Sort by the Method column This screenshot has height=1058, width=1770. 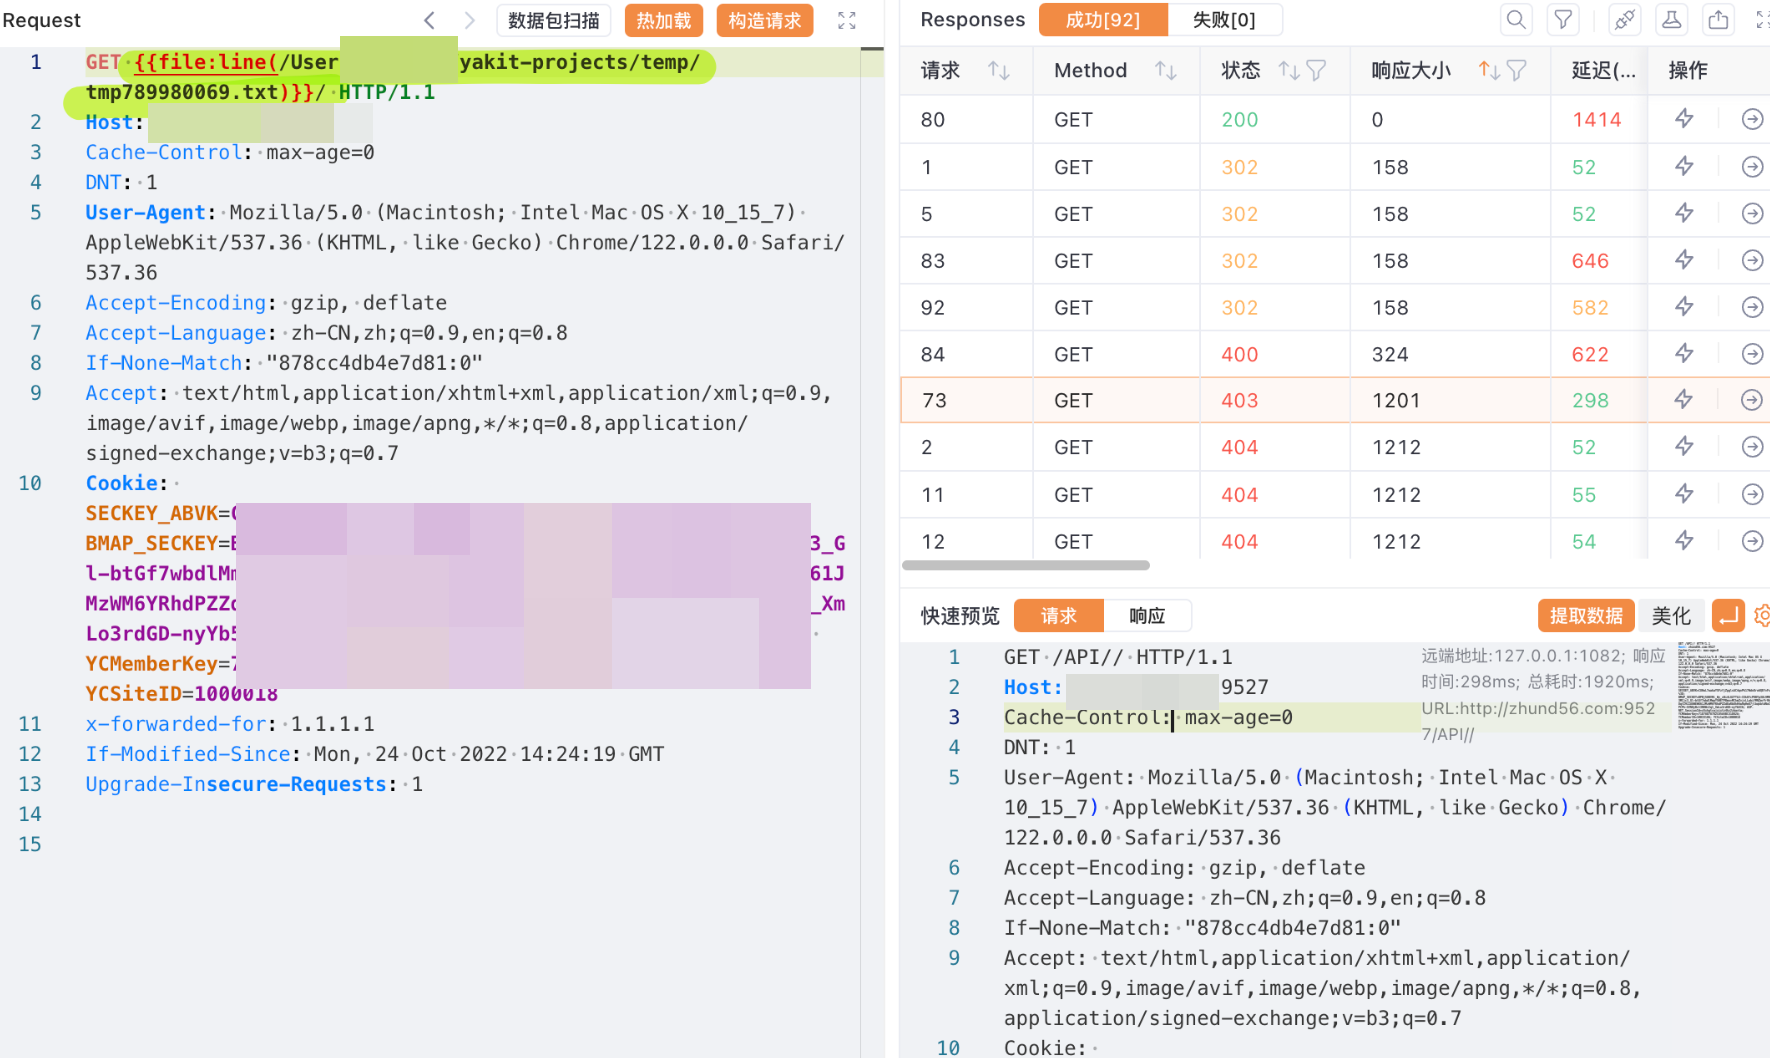1165,70
